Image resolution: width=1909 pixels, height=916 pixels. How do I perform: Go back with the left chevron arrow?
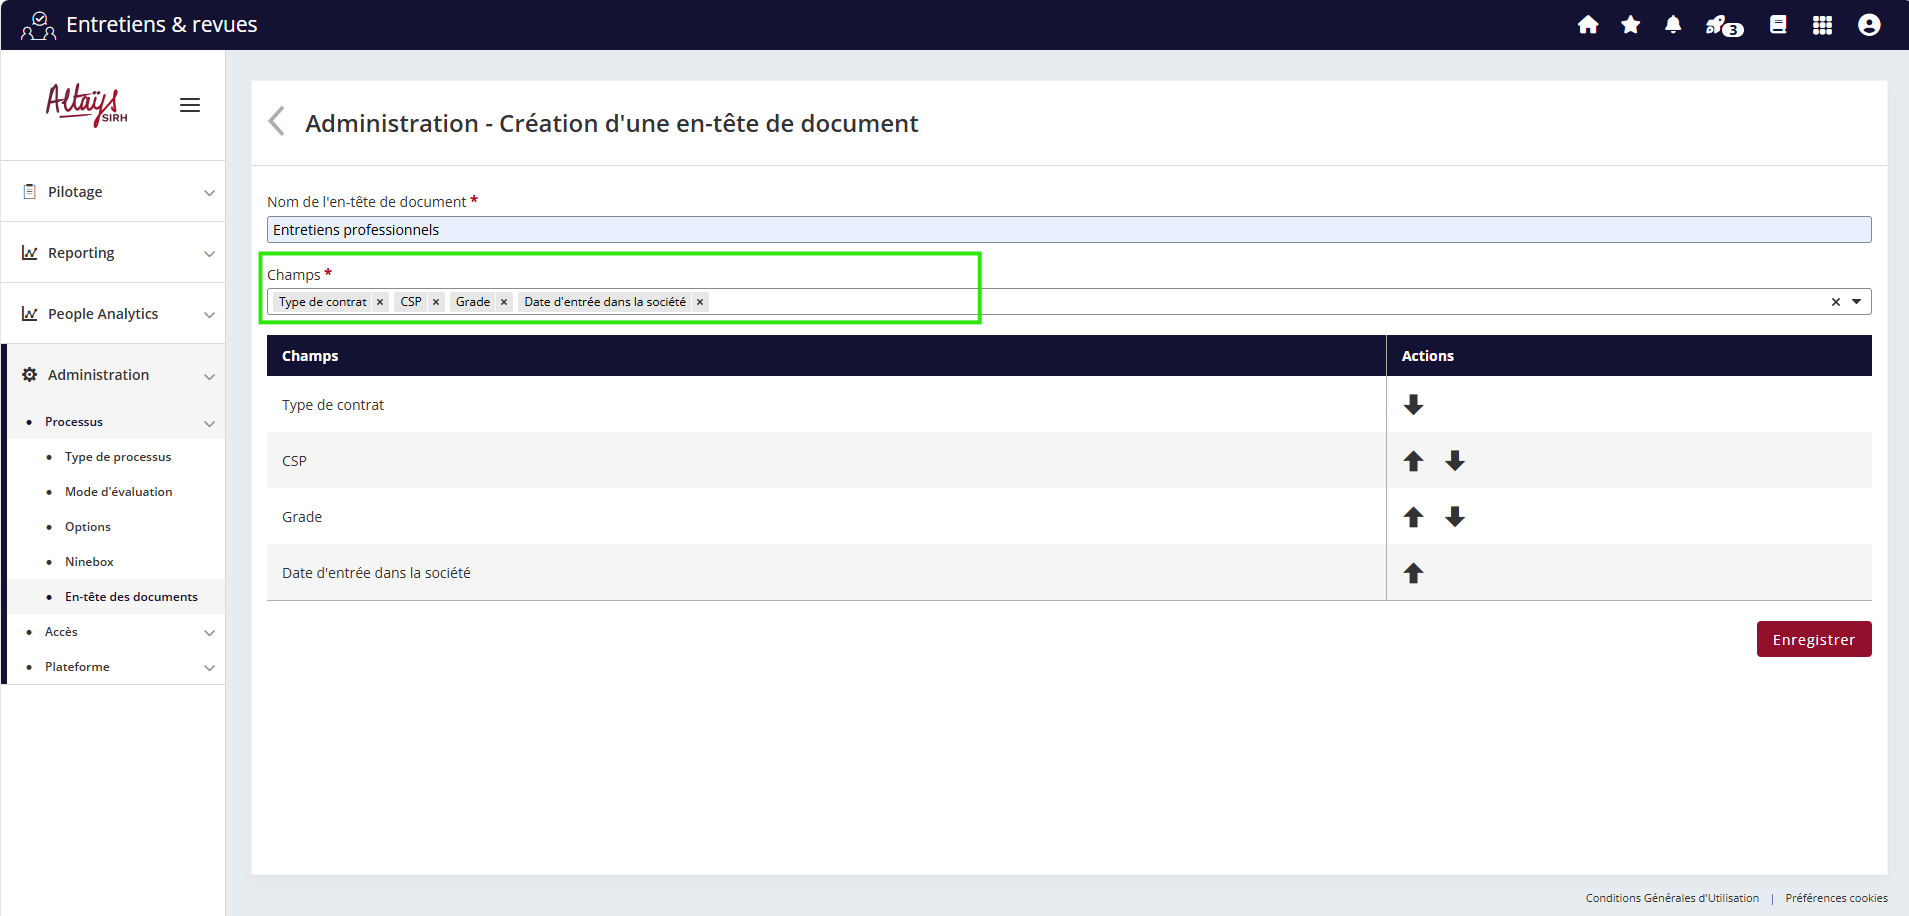tap(277, 122)
